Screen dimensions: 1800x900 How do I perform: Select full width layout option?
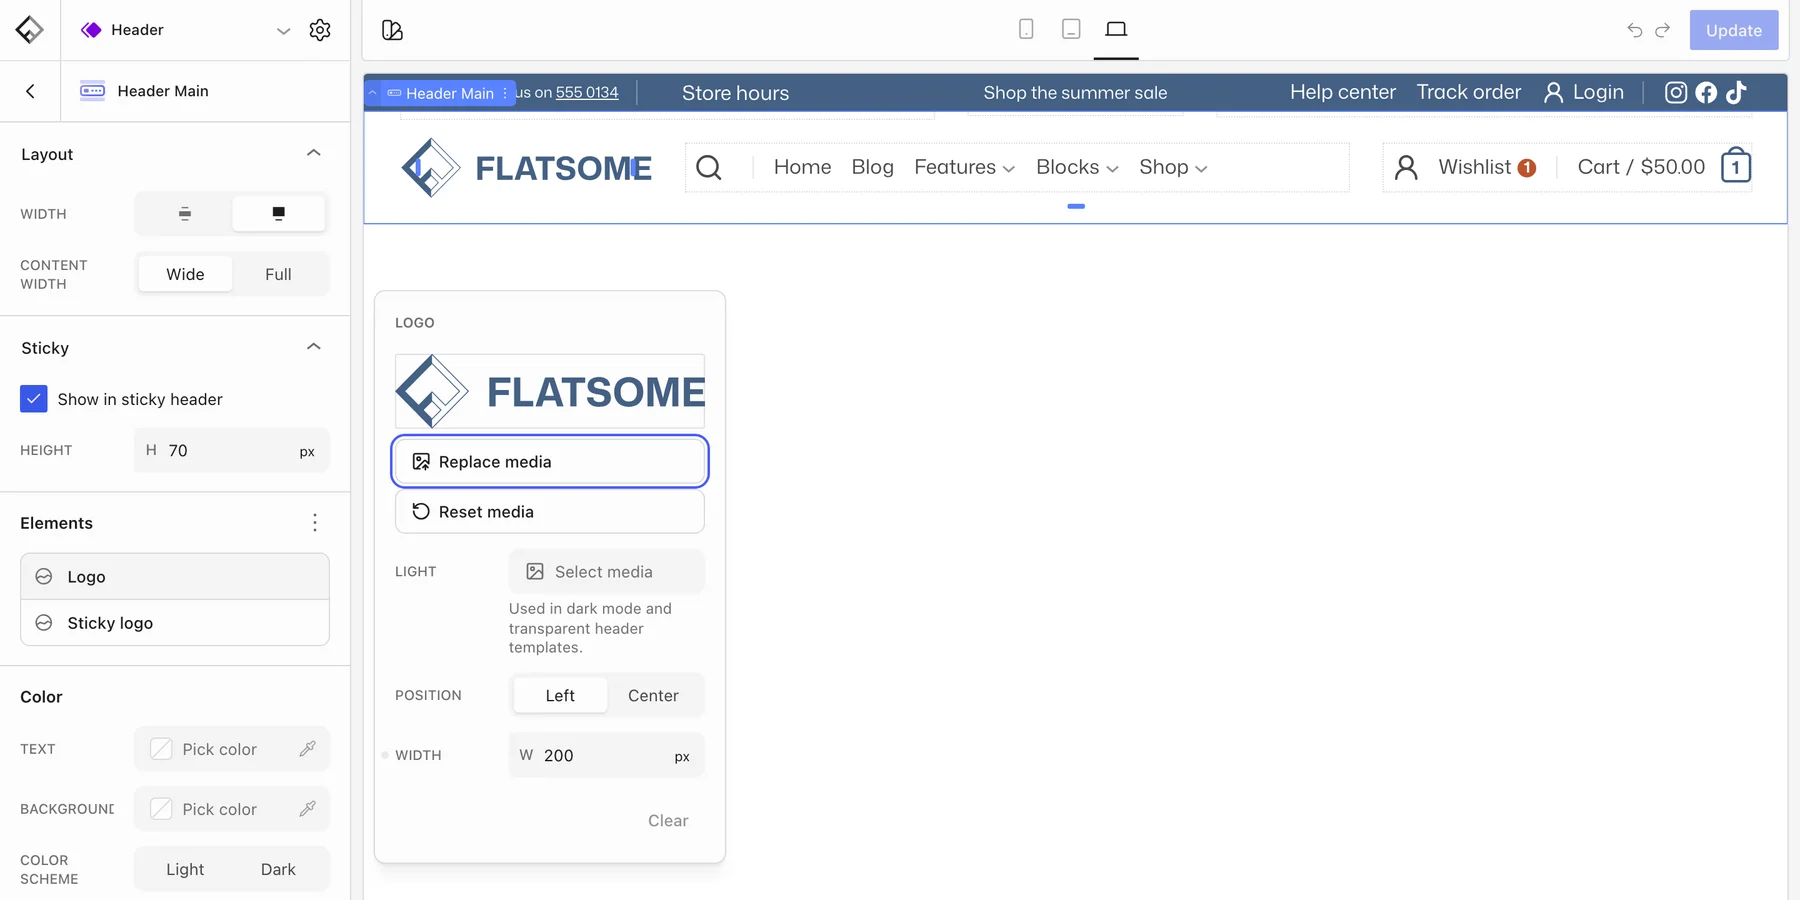tap(279, 213)
